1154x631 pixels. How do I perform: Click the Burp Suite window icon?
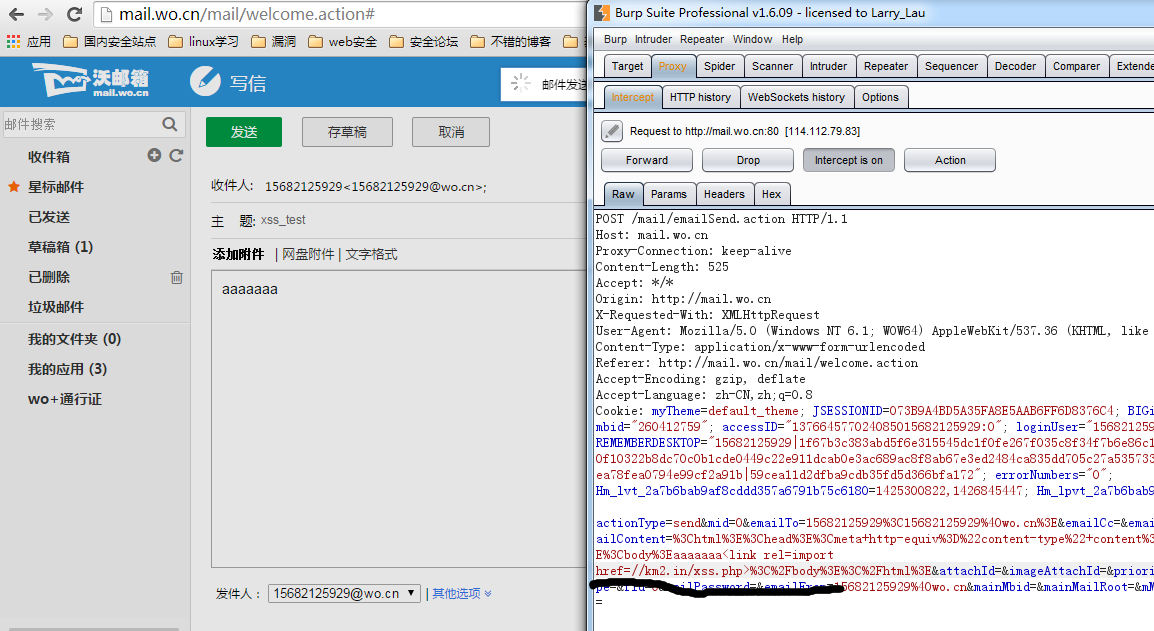[602, 13]
